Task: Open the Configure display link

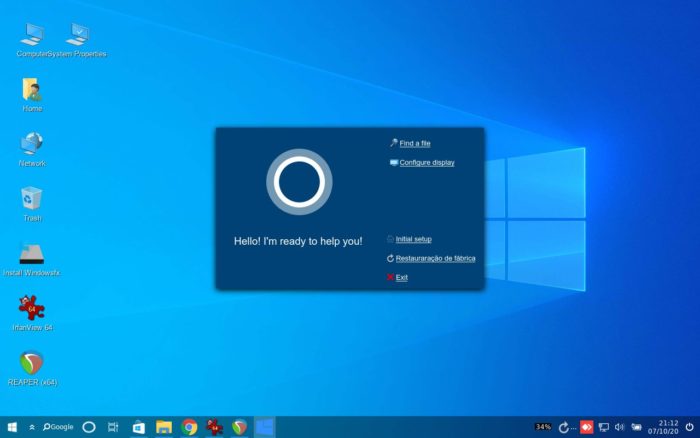Action: (x=427, y=163)
